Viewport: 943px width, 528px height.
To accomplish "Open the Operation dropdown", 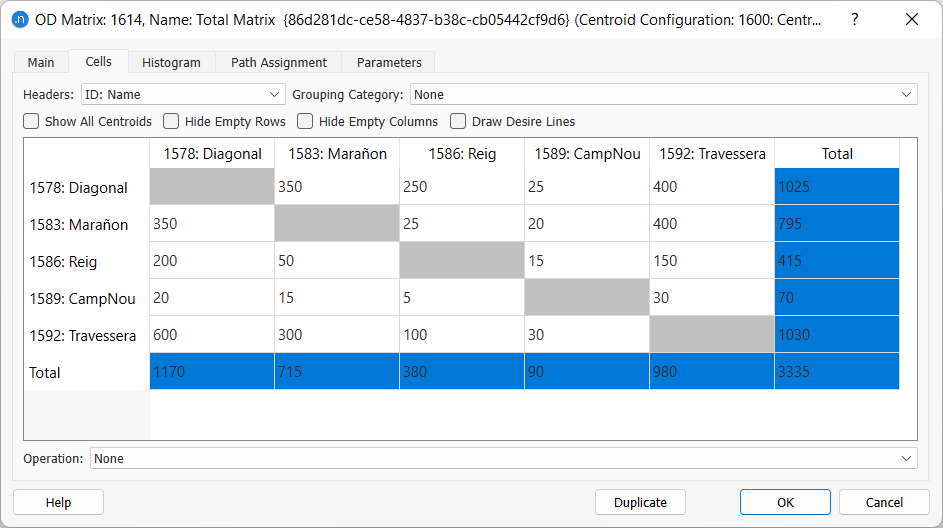I will 503,458.
